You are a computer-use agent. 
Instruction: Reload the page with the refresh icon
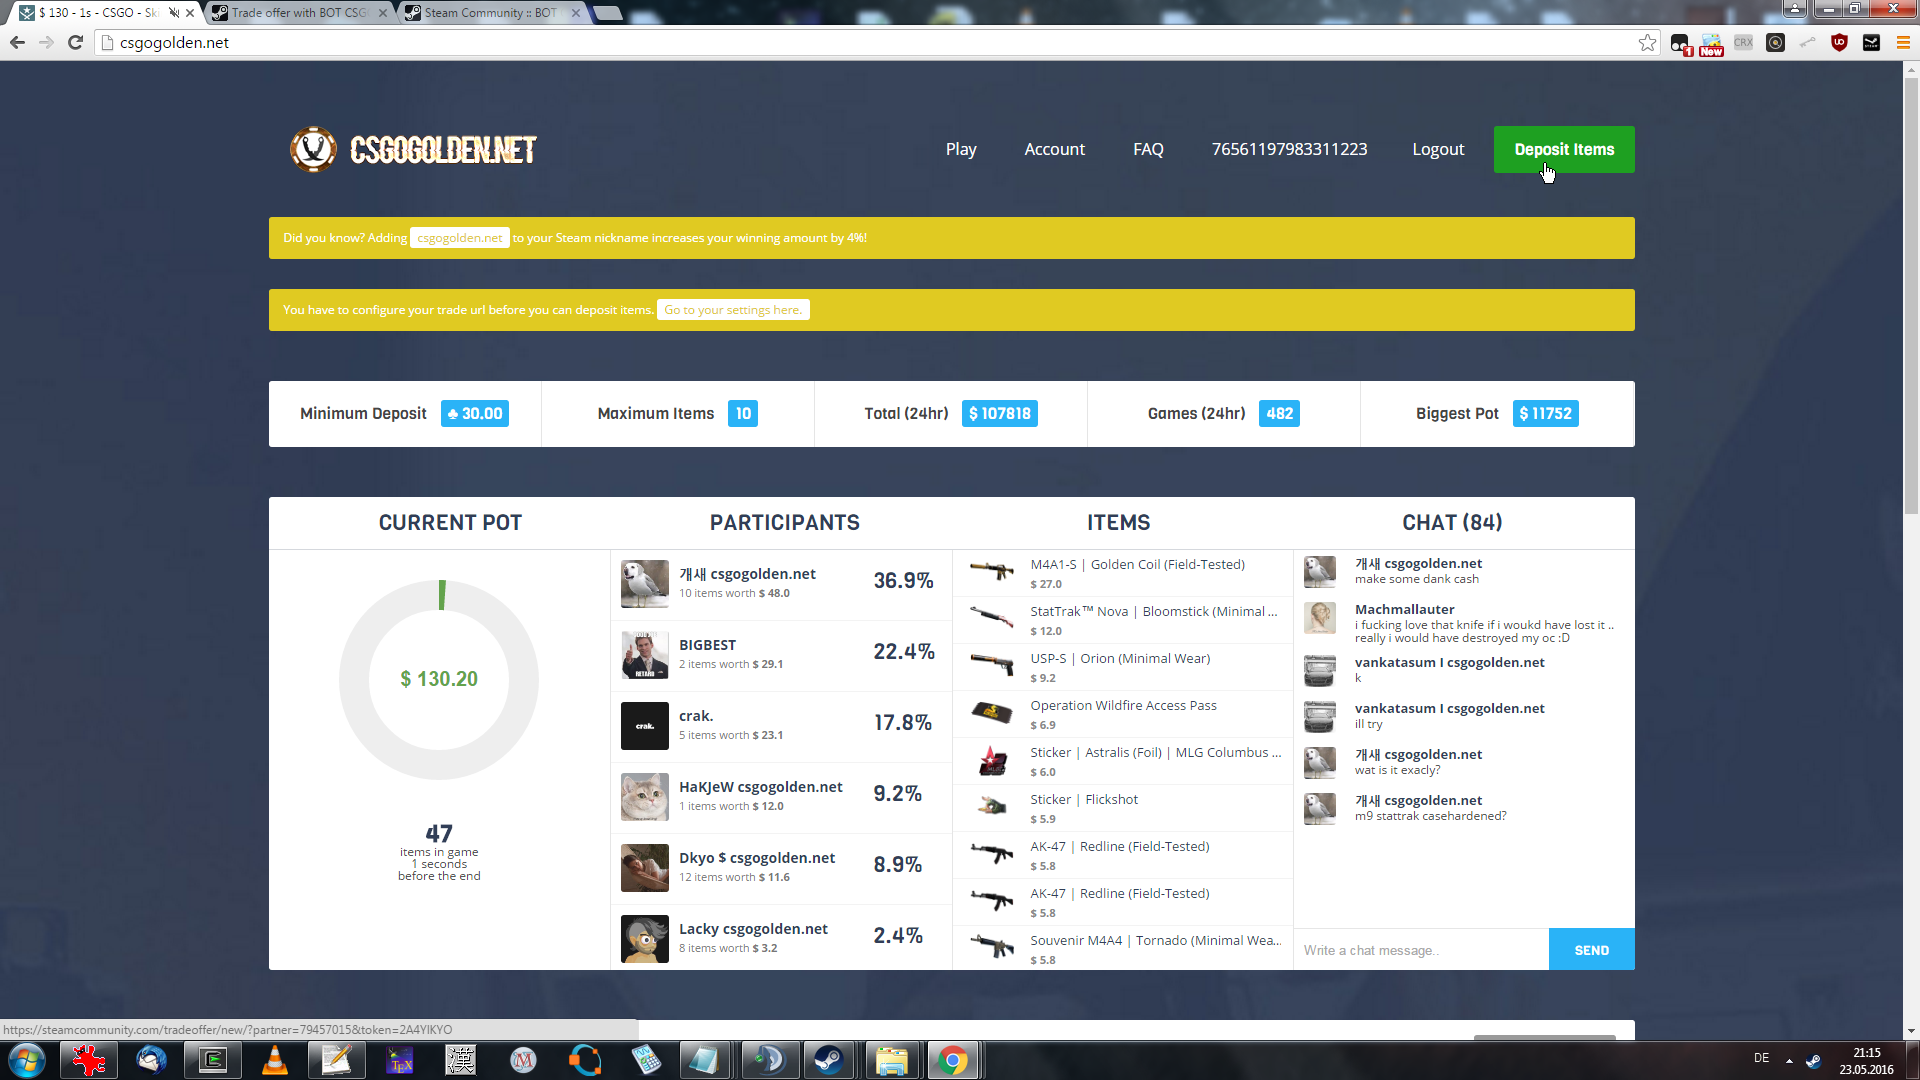click(x=75, y=43)
